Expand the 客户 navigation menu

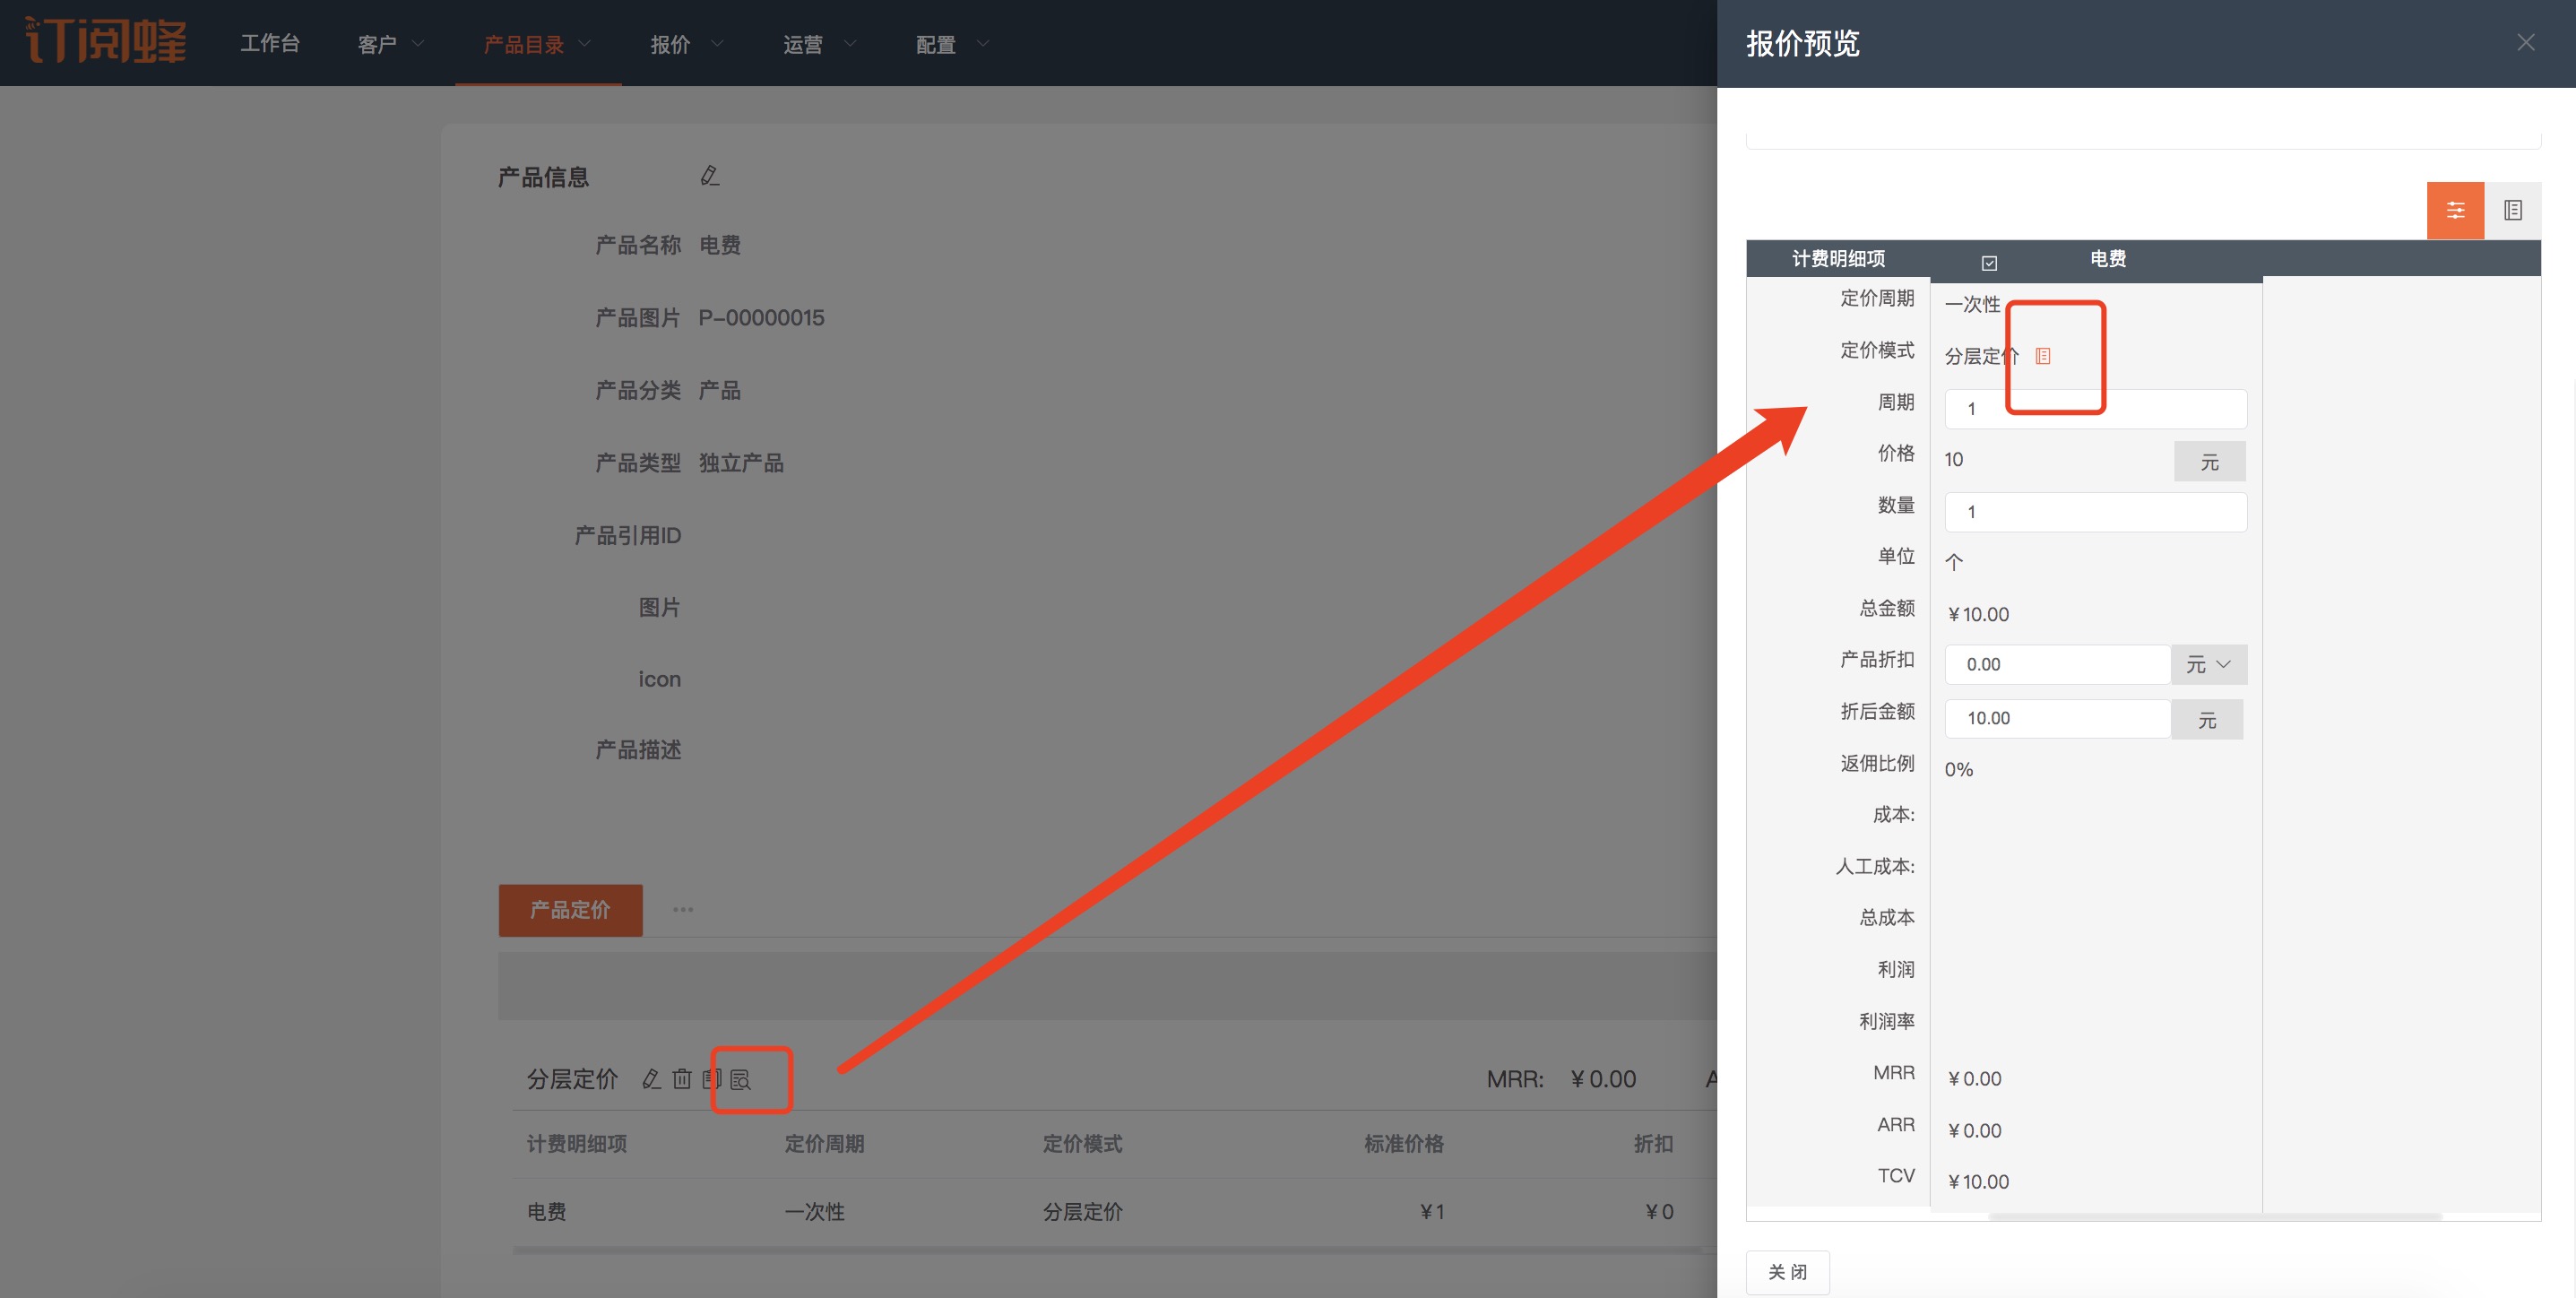click(x=390, y=44)
